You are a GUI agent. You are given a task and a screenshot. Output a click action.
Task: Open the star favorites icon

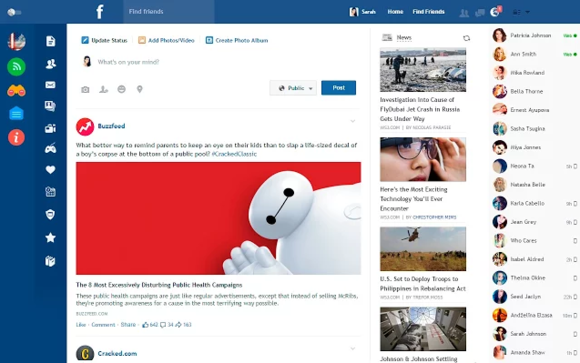point(50,238)
